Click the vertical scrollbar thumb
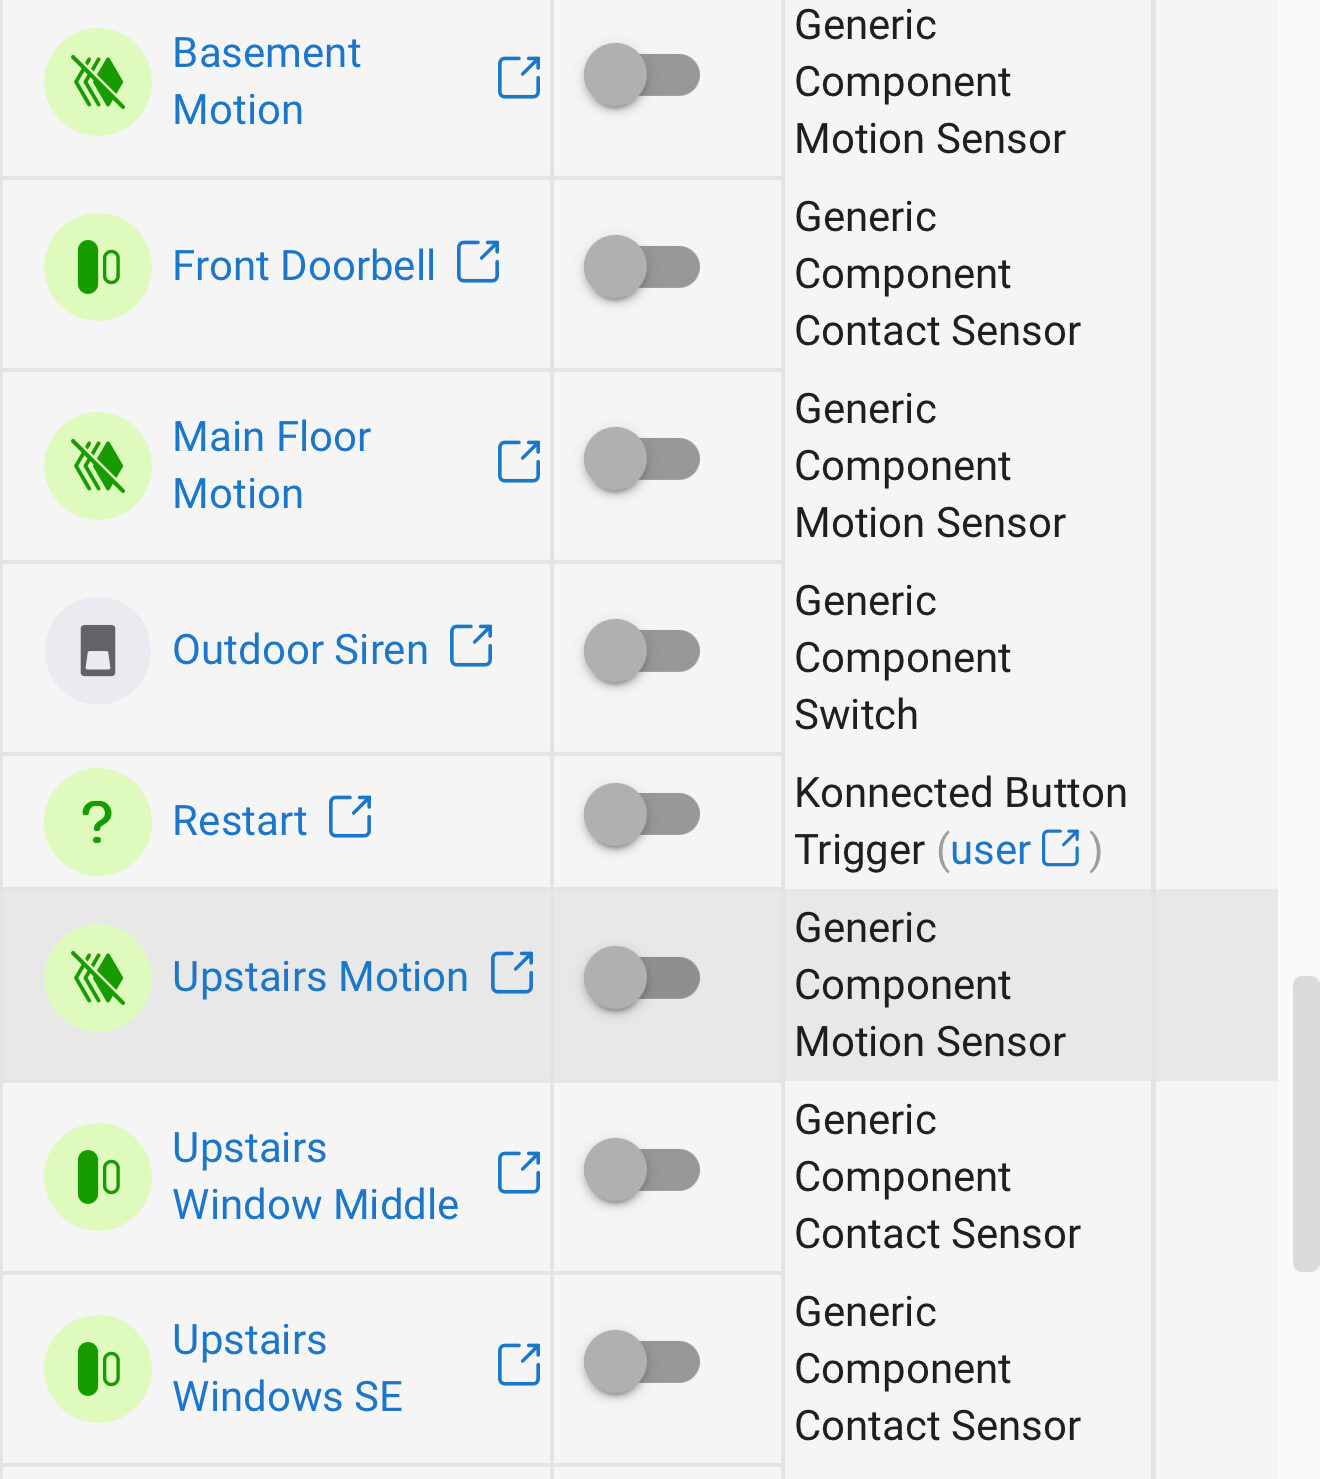The height and width of the screenshot is (1479, 1320). click(1306, 1124)
